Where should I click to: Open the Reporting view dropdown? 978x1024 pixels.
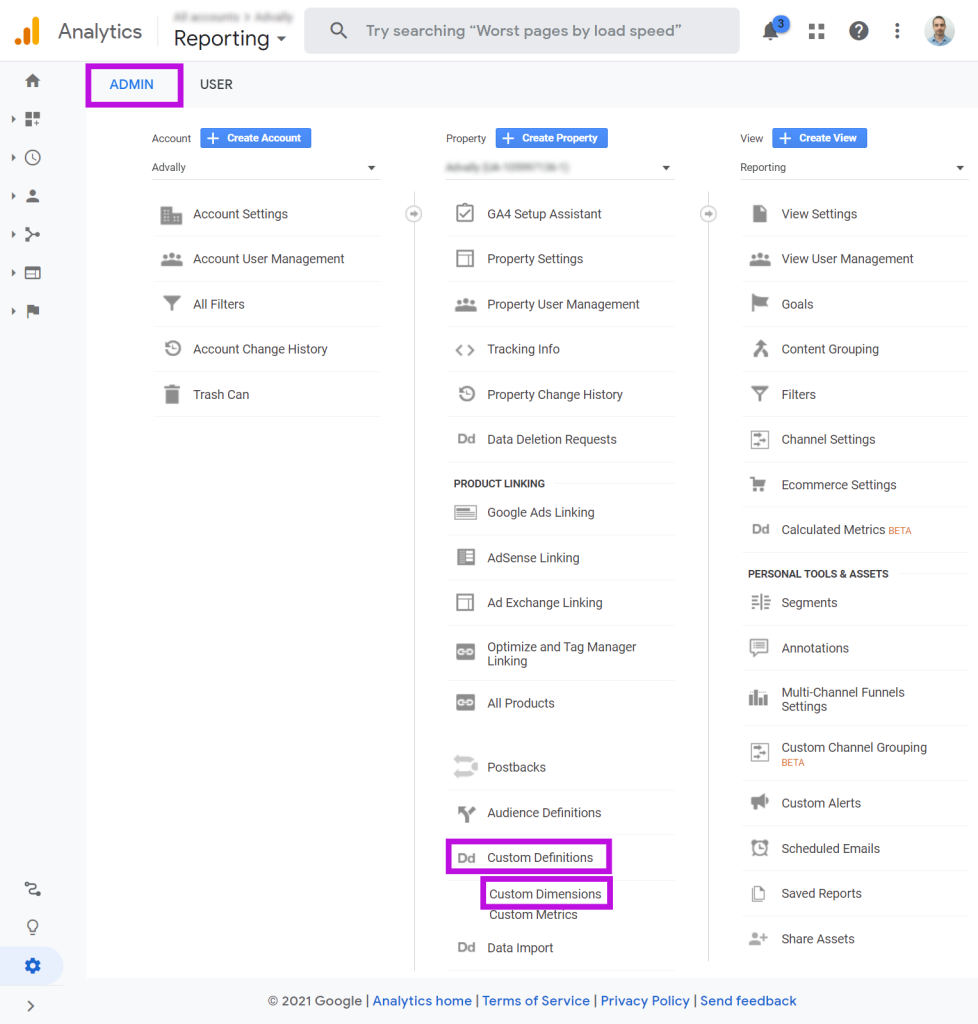tap(853, 167)
